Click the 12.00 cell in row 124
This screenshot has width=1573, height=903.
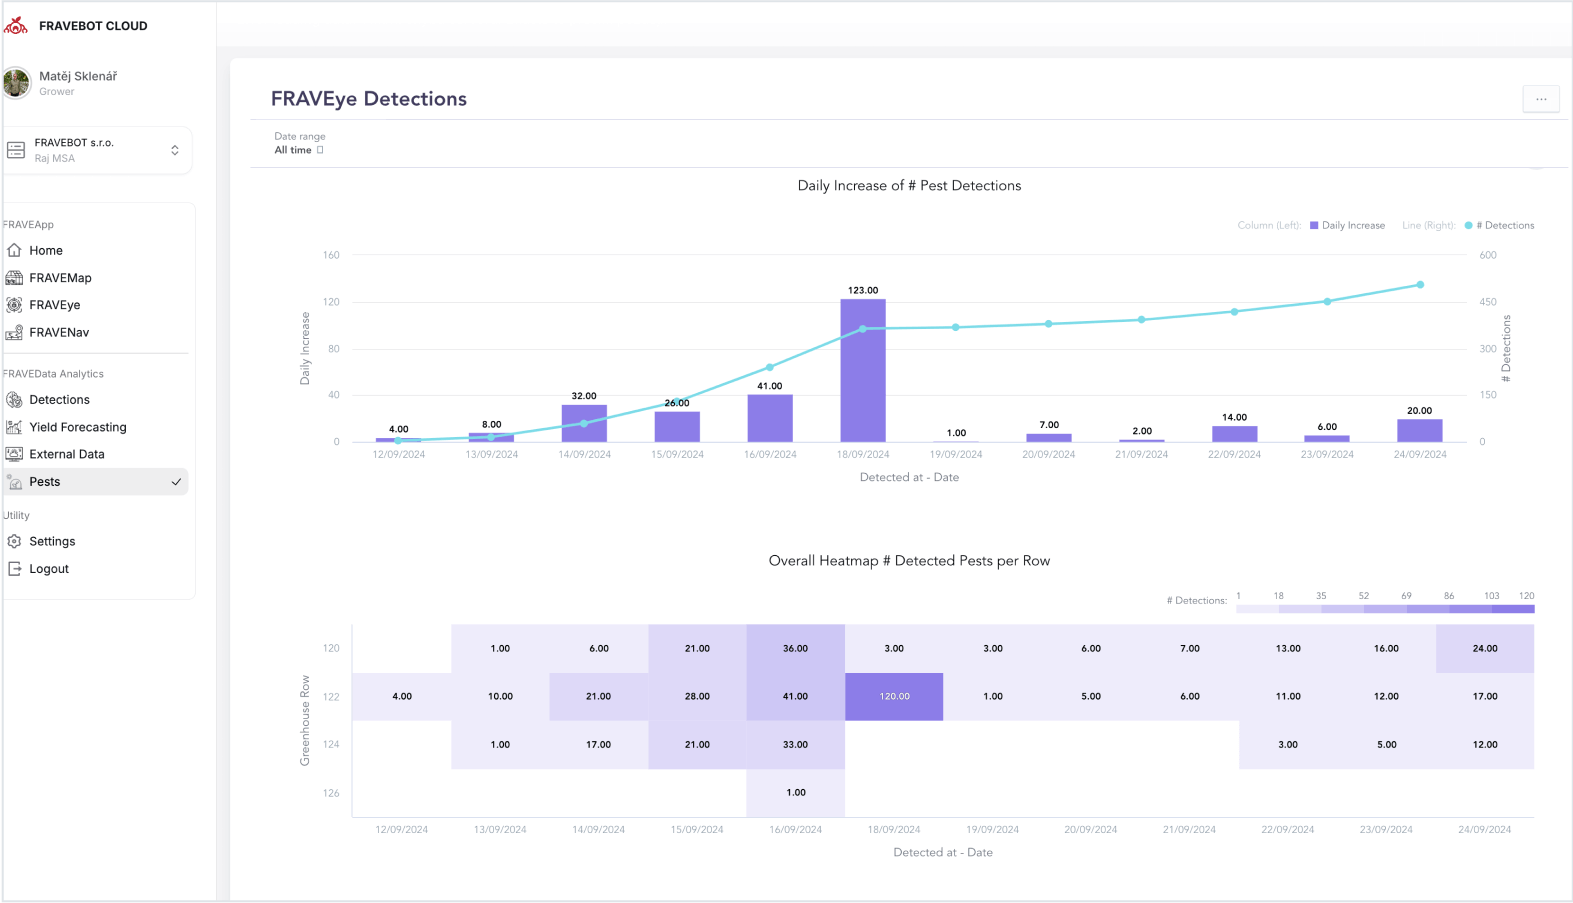click(x=1485, y=745)
